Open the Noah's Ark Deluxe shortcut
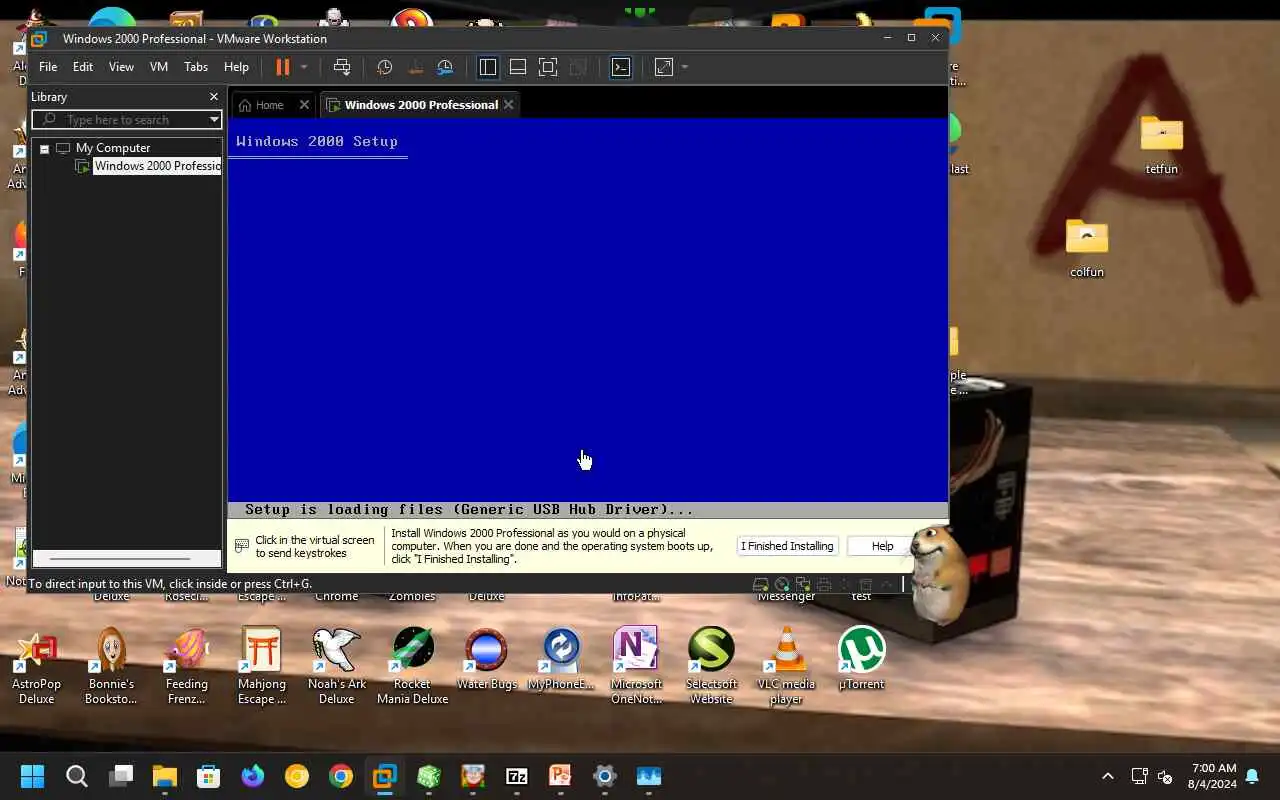Image resolution: width=1280 pixels, height=800 pixels. pyautogui.click(x=337, y=665)
